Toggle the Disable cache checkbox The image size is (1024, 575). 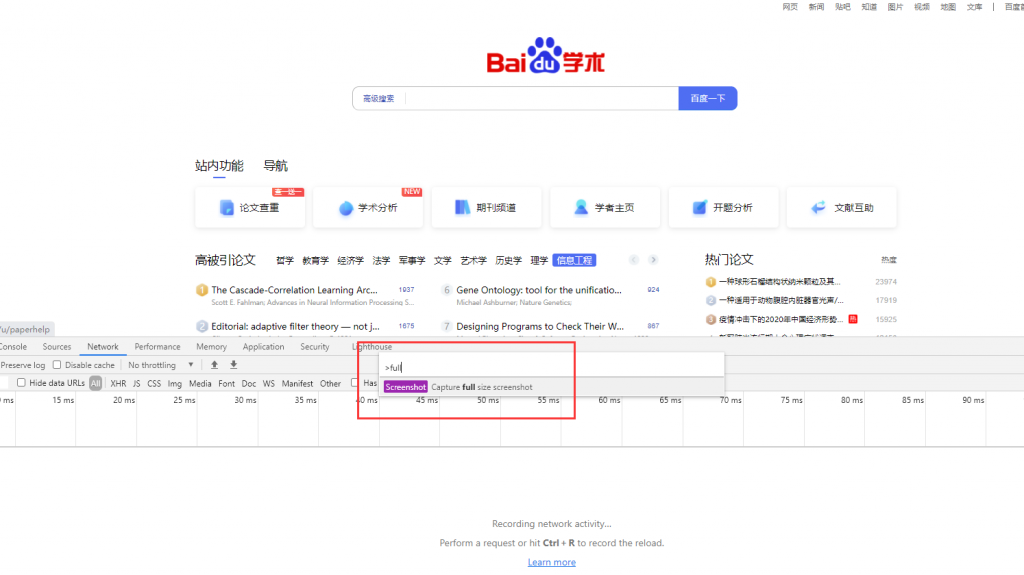(57, 365)
